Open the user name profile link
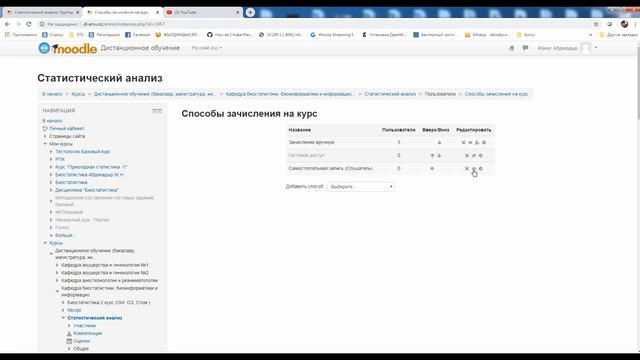 [557, 48]
